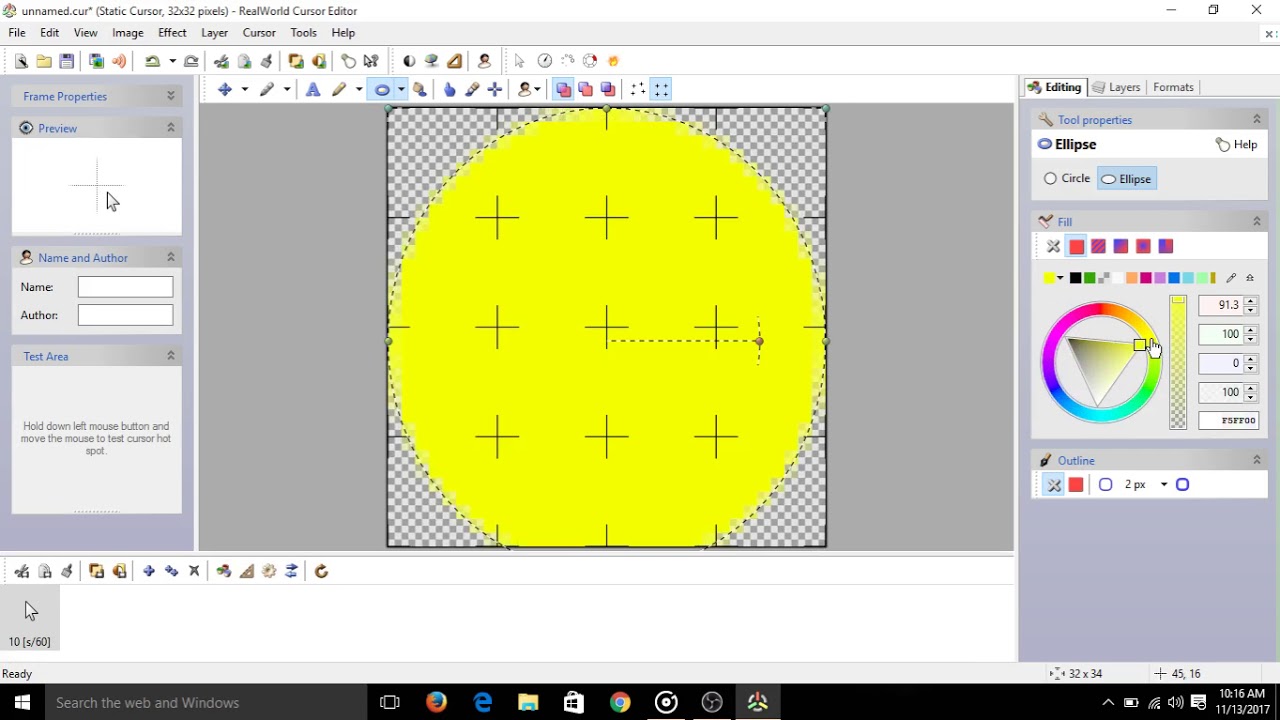Create a new file with the New icon
Screen dimensions: 1280x720
[x=21, y=61]
